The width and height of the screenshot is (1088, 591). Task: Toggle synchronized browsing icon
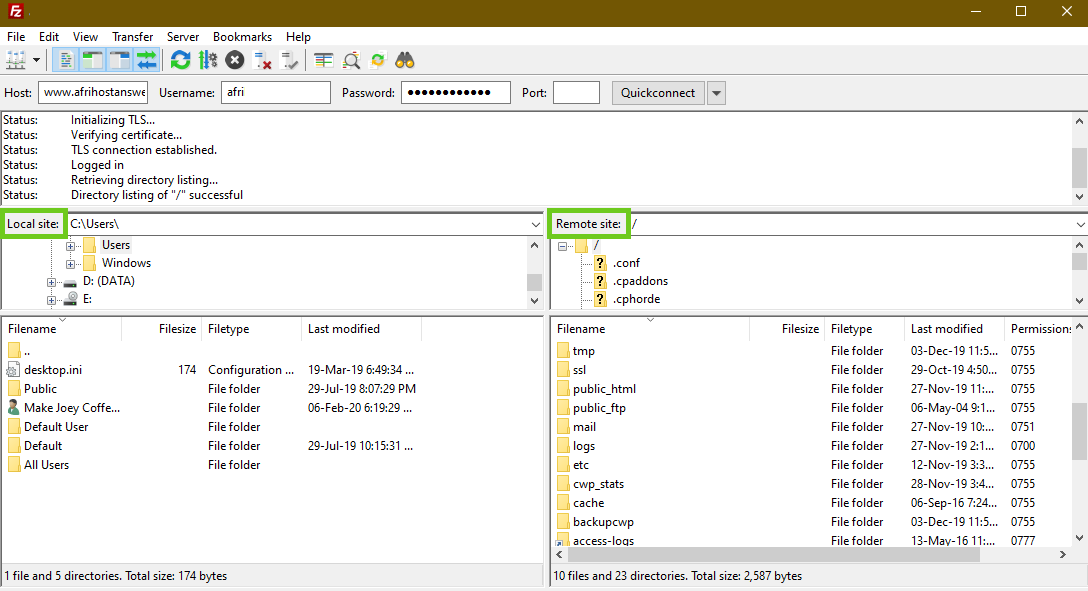[378, 60]
